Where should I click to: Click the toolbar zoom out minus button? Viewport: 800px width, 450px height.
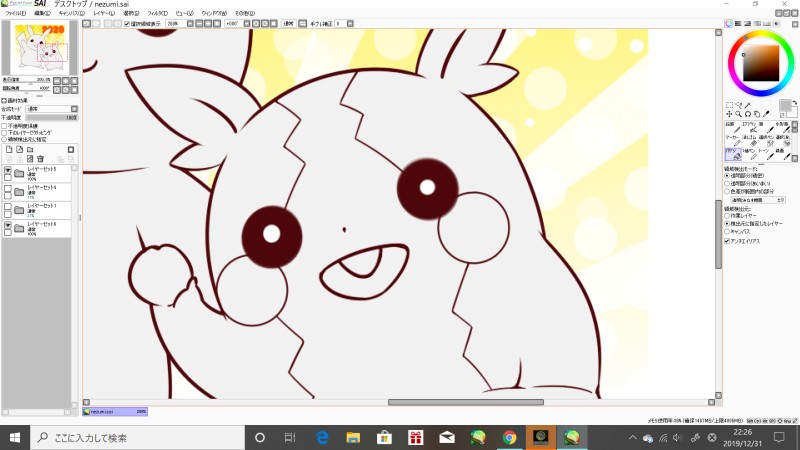199,23
